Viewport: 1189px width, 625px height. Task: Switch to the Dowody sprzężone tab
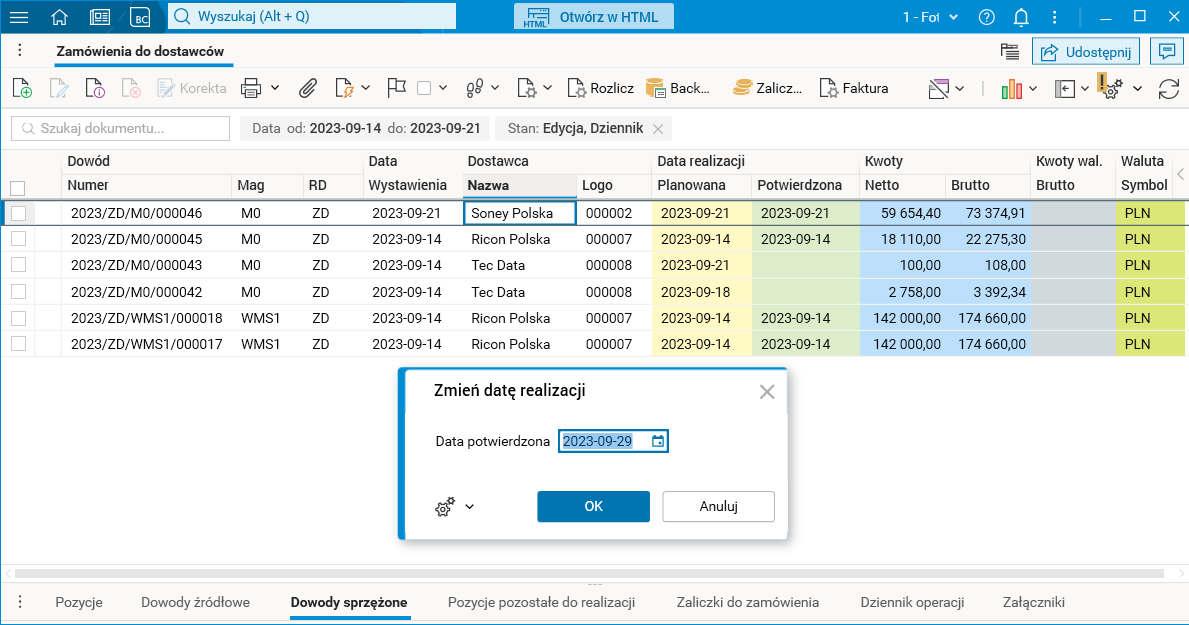coord(349,602)
